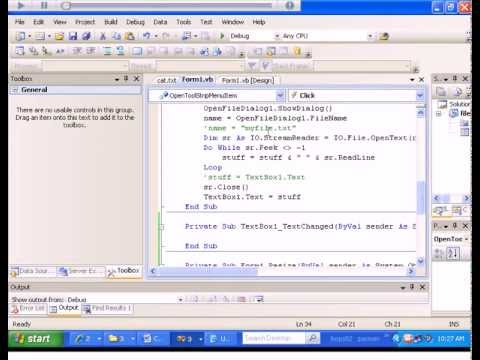Toggle auto-hide pin on the Toolbox panel
The height and width of the screenshot is (360, 480).
point(126,78)
